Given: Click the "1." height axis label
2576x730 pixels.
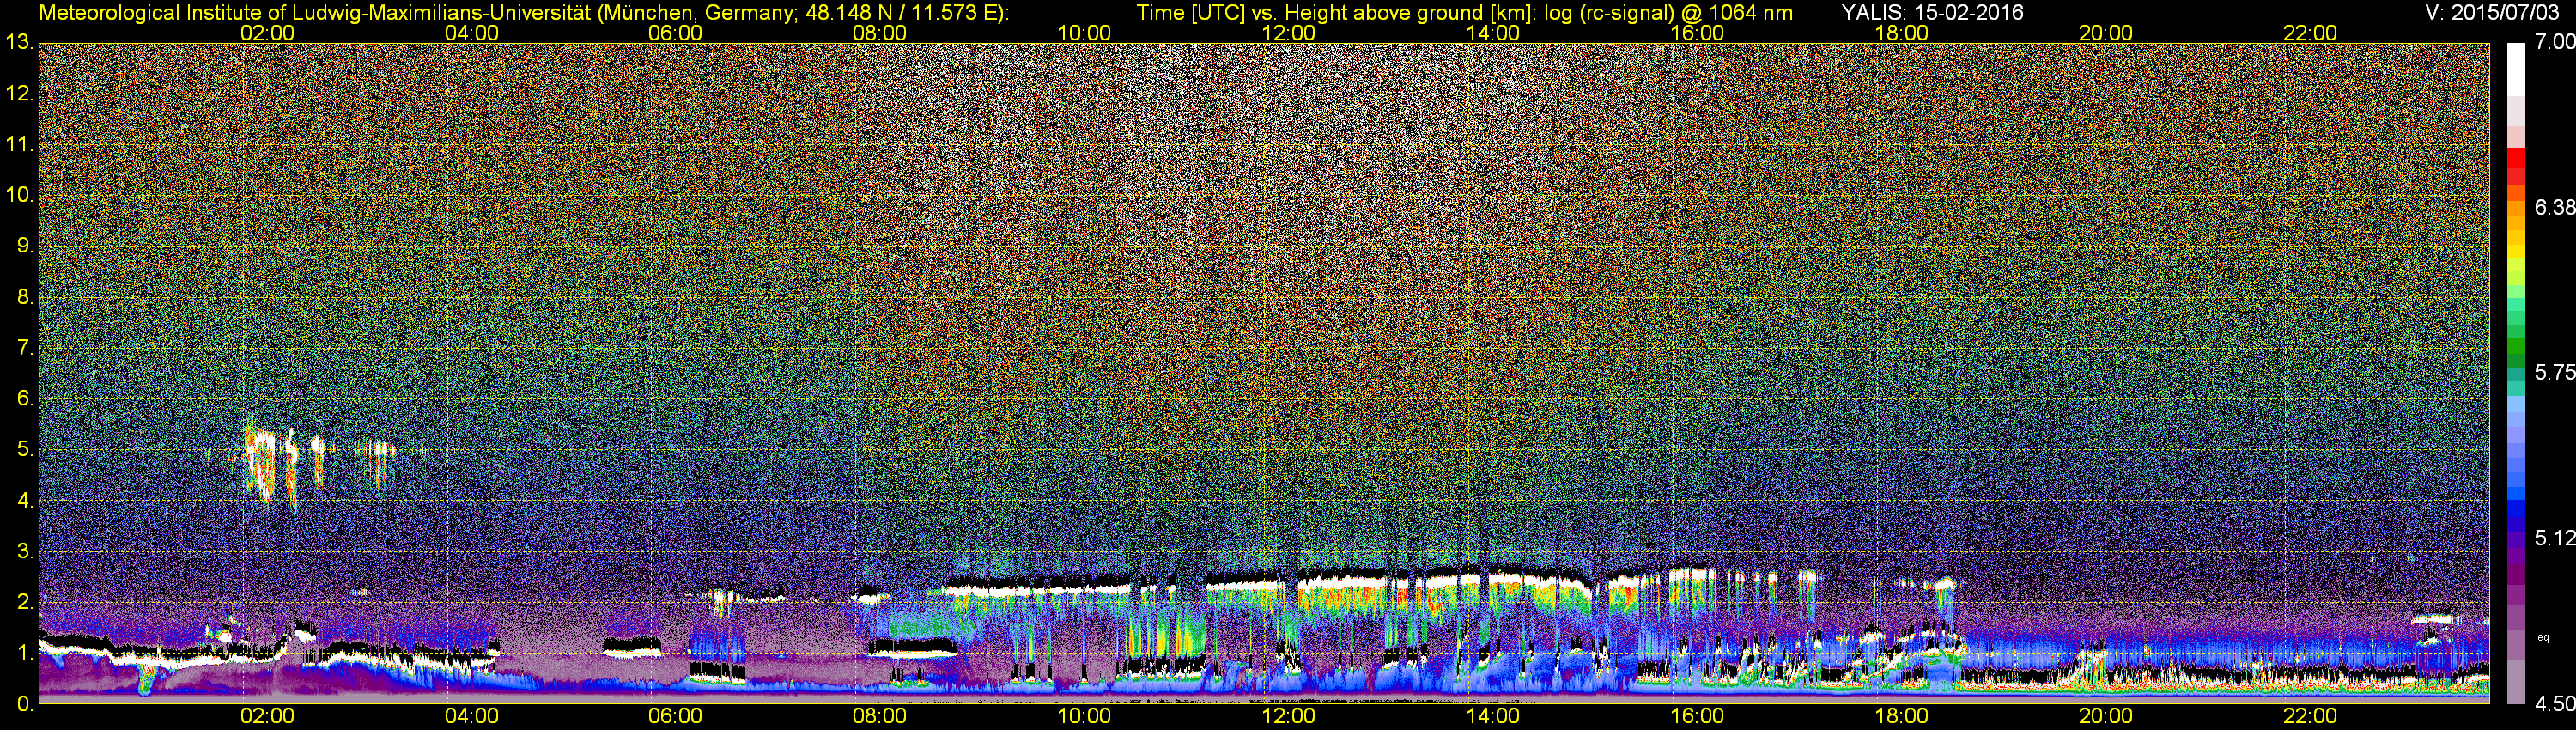Looking at the screenshot, I should (24, 653).
